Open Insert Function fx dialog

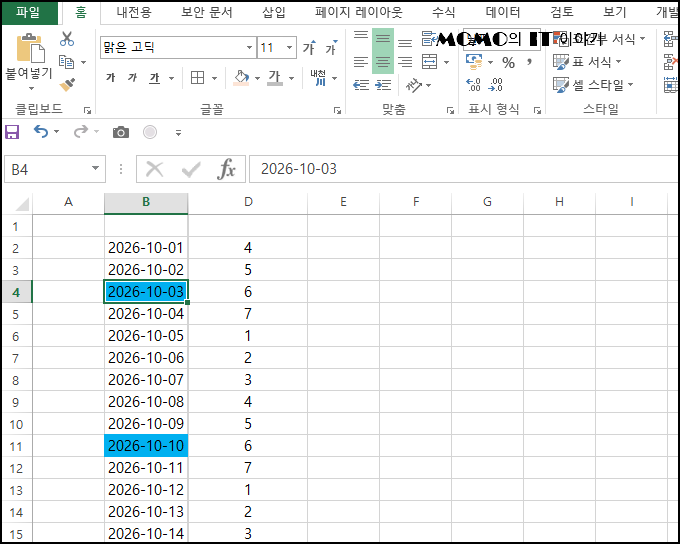point(226,169)
